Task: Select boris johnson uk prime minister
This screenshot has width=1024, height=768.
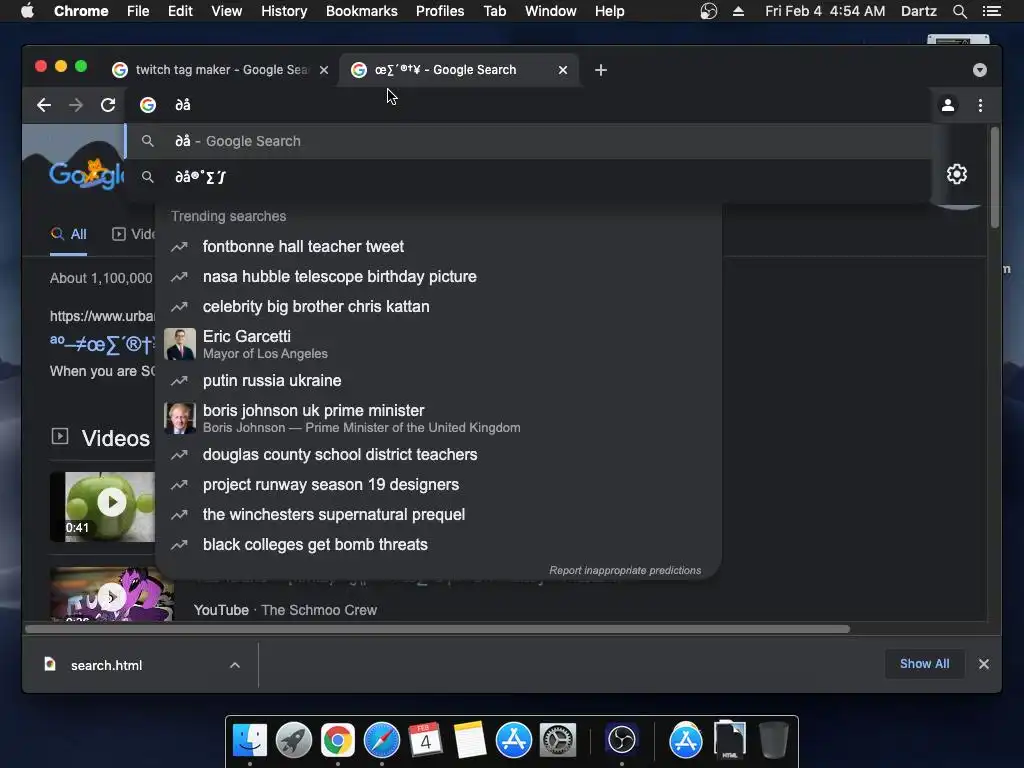Action: click(x=438, y=418)
